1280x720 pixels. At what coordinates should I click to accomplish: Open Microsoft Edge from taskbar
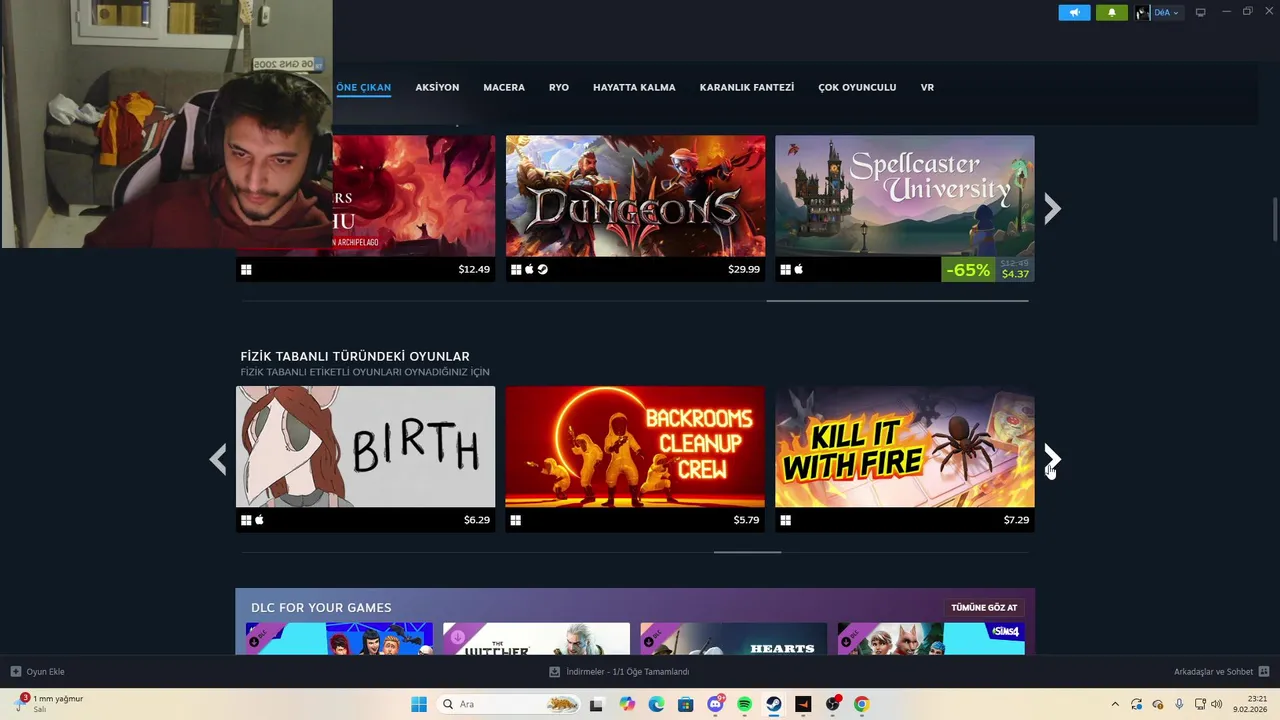[x=656, y=704]
